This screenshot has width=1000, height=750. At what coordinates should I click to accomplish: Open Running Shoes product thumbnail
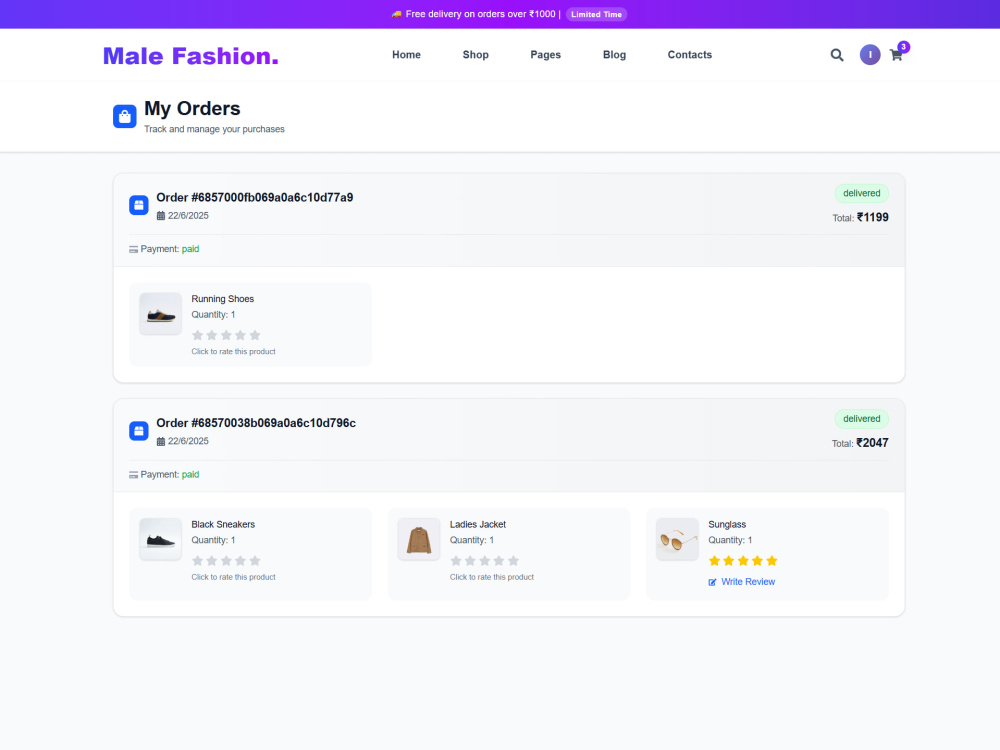161,314
